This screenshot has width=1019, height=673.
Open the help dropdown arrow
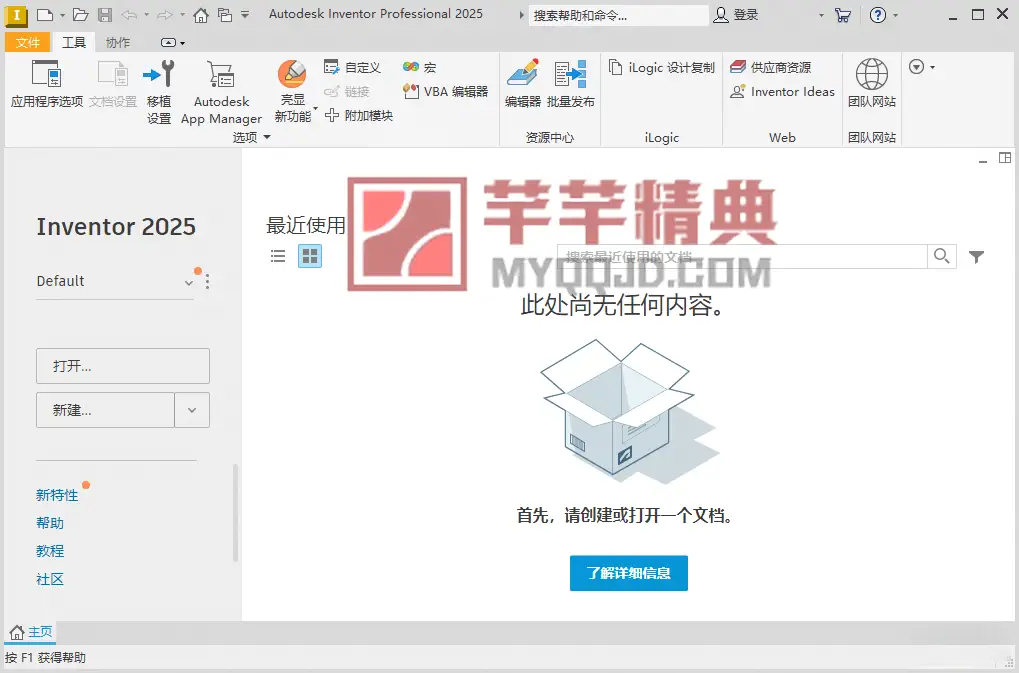[x=896, y=15]
